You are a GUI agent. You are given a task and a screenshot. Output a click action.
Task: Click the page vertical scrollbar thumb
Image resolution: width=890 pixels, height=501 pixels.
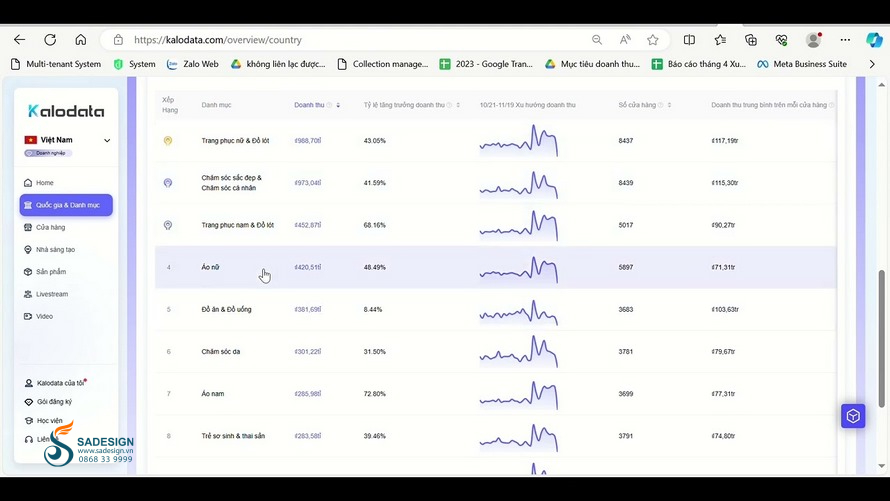pos(881,338)
